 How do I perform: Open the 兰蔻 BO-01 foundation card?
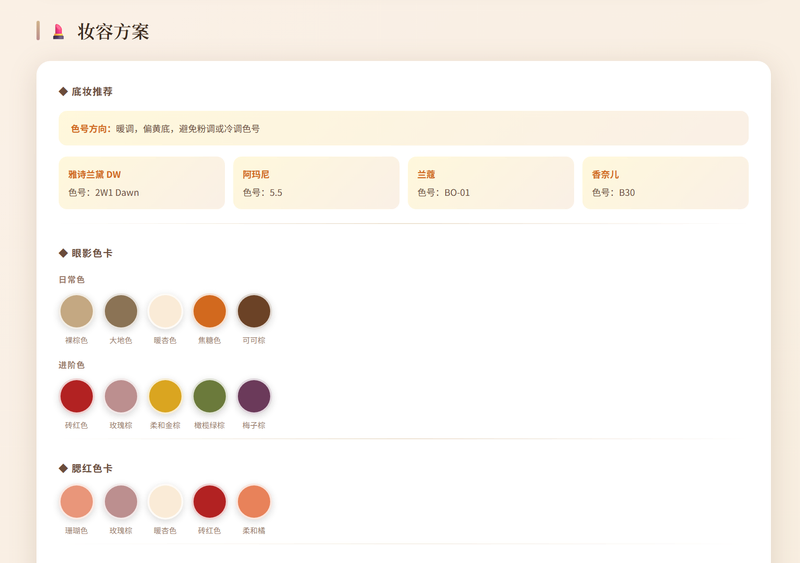[491, 183]
